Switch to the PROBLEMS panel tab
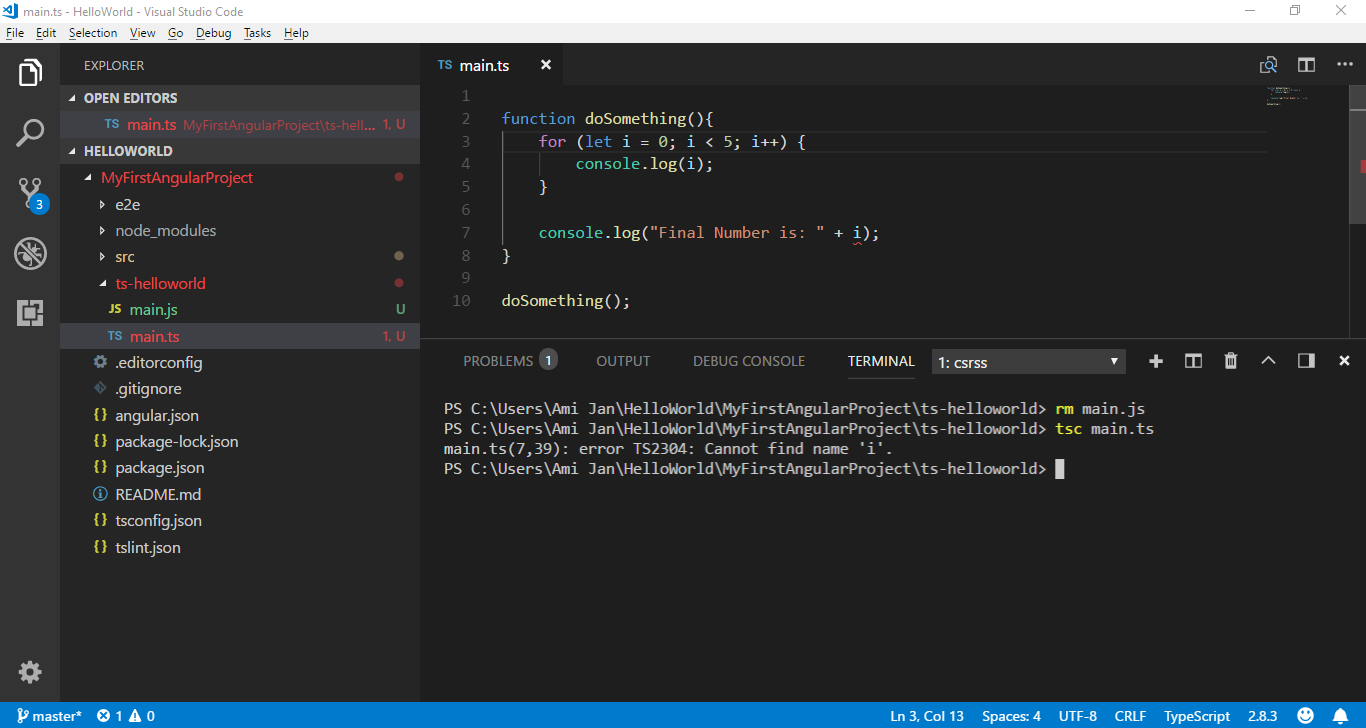Viewport: 1366px width, 728px height. pyautogui.click(x=509, y=361)
